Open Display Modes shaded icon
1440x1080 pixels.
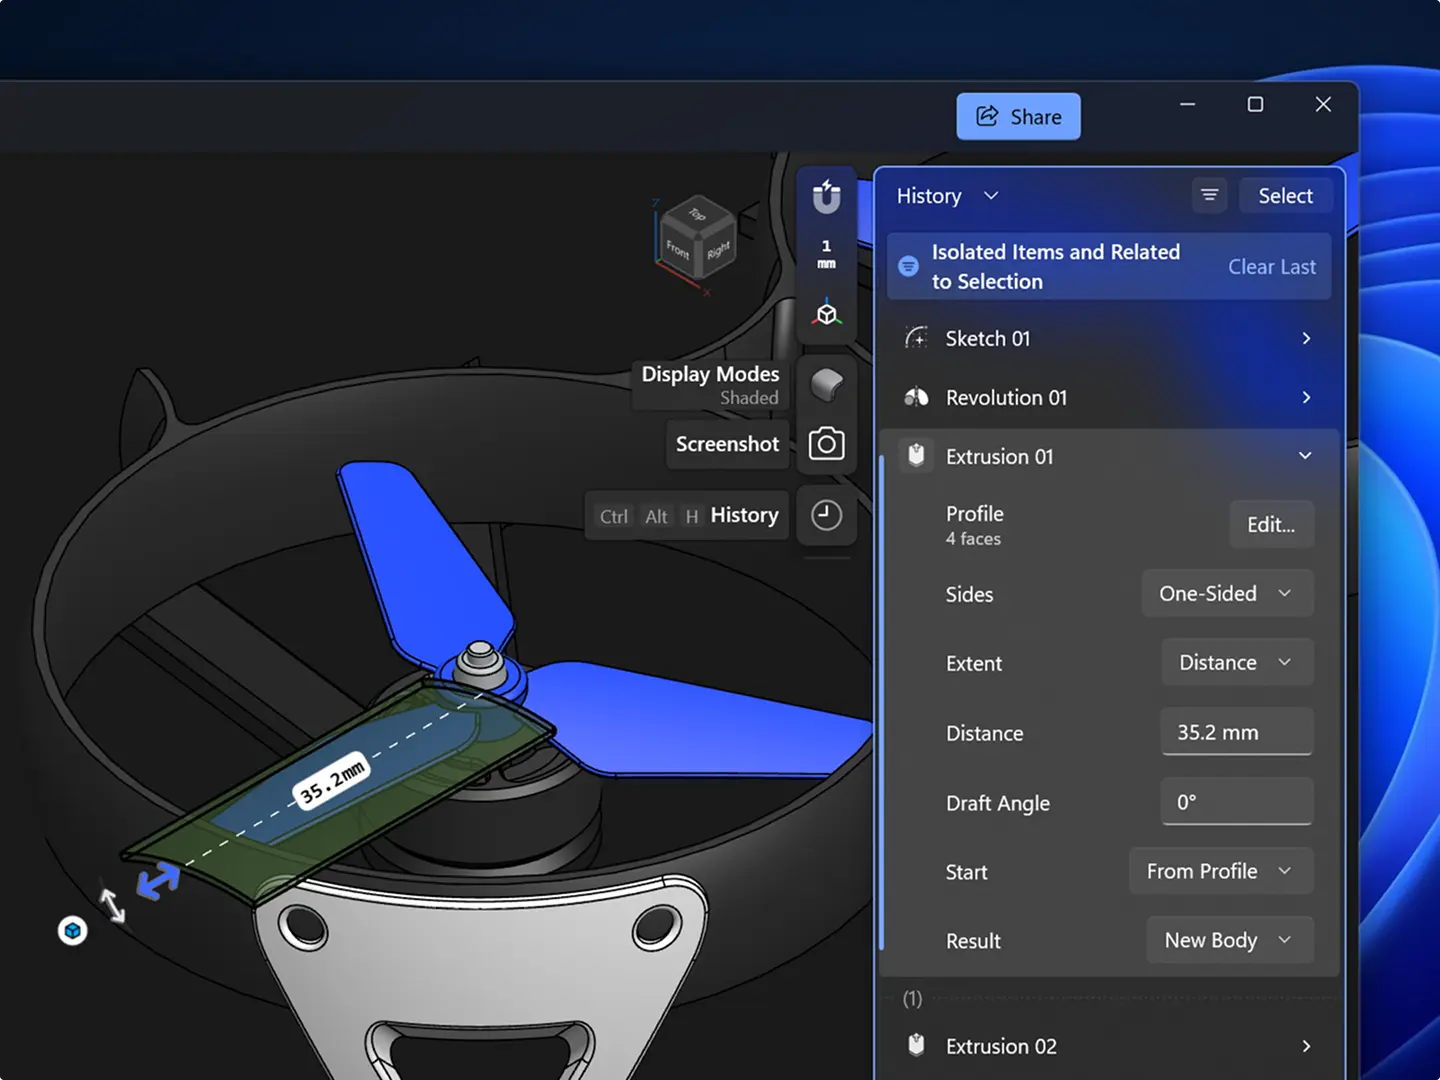[x=826, y=384]
